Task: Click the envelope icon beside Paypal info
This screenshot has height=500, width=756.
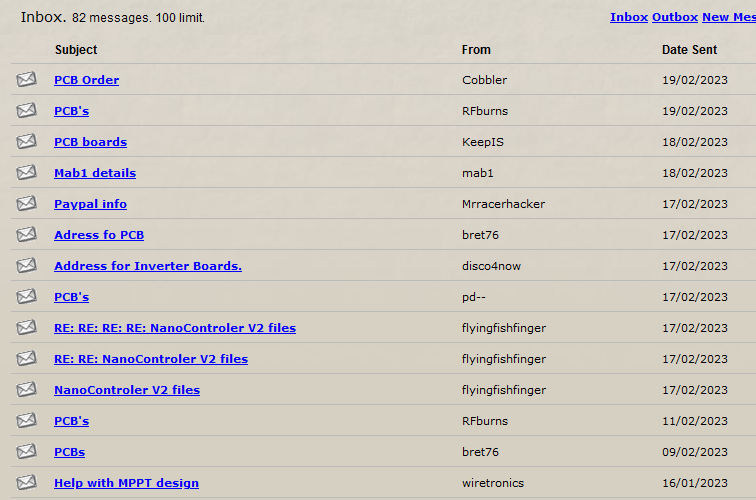Action: [26, 204]
